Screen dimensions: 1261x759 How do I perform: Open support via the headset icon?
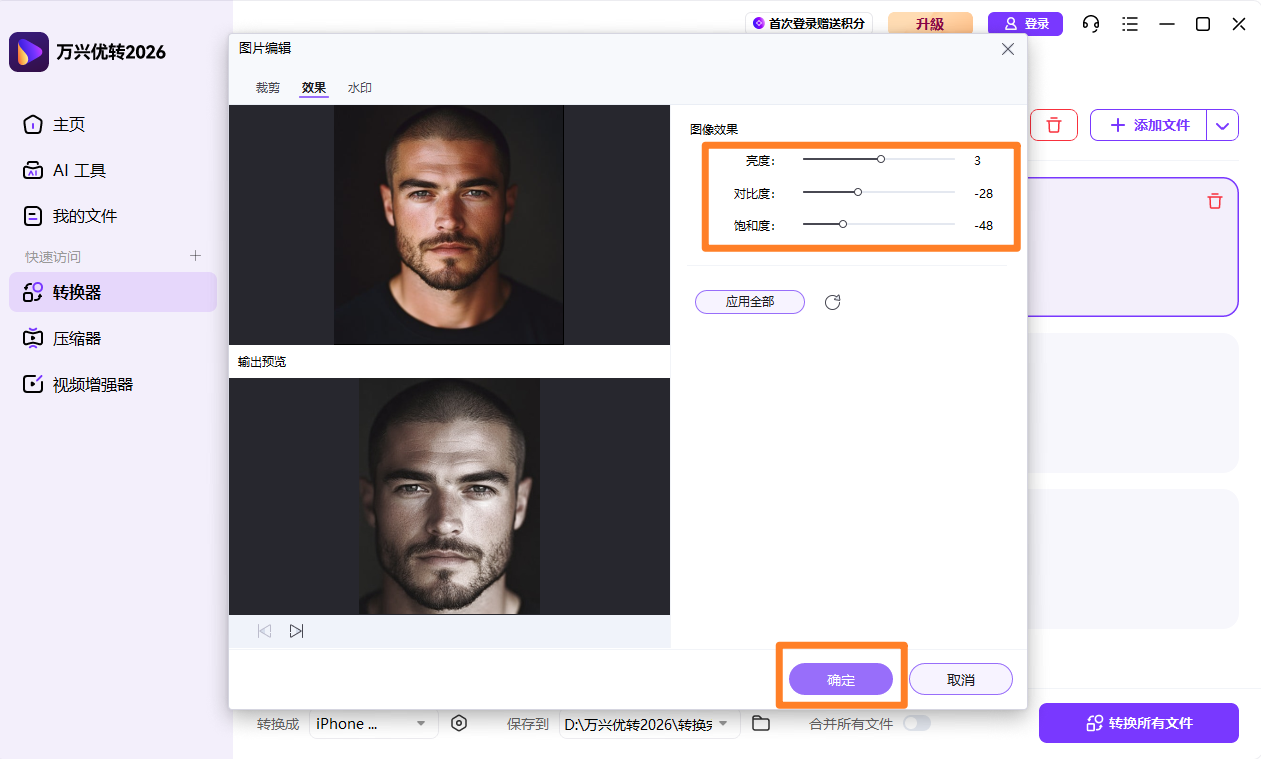click(x=1090, y=23)
